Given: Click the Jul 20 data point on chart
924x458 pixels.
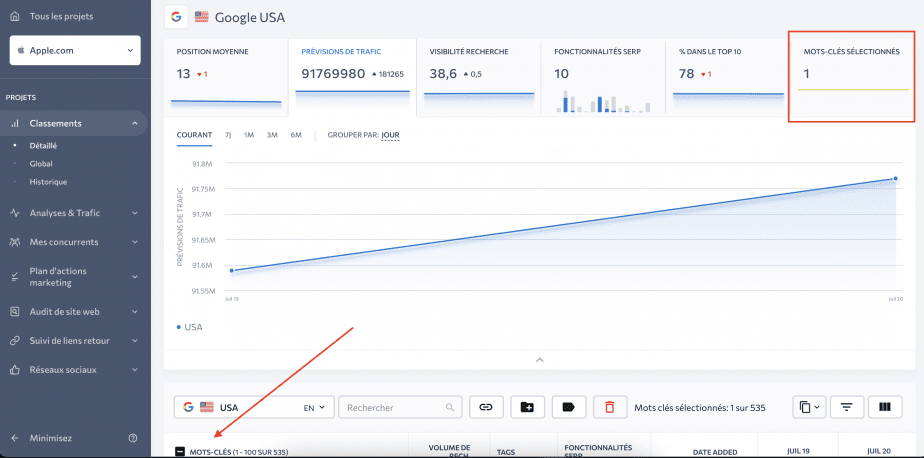Looking at the screenshot, I should (895, 178).
